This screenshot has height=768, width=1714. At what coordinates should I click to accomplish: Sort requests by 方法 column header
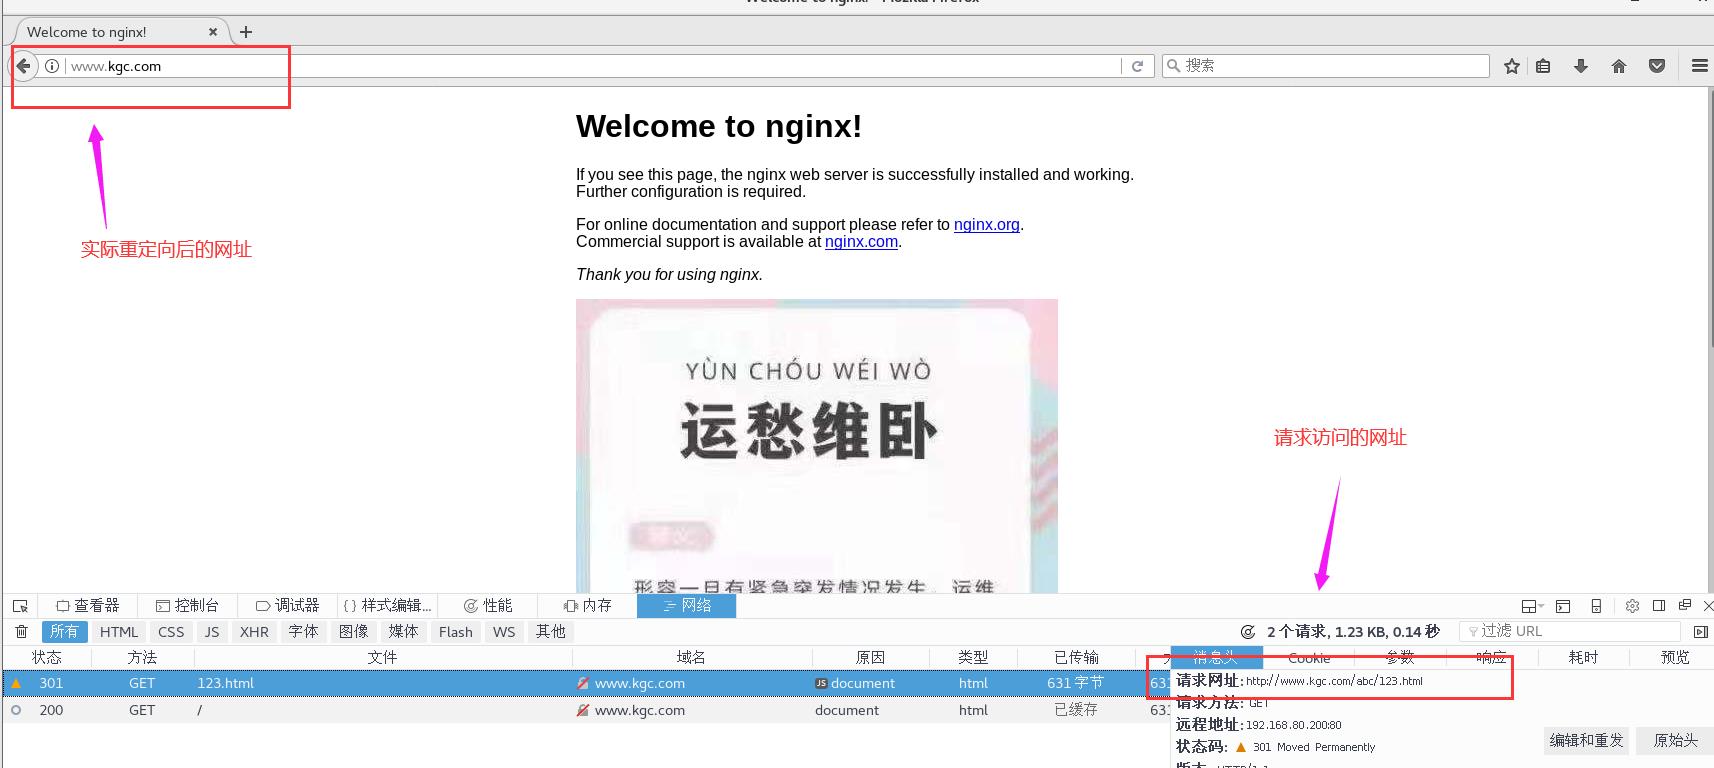click(142, 657)
